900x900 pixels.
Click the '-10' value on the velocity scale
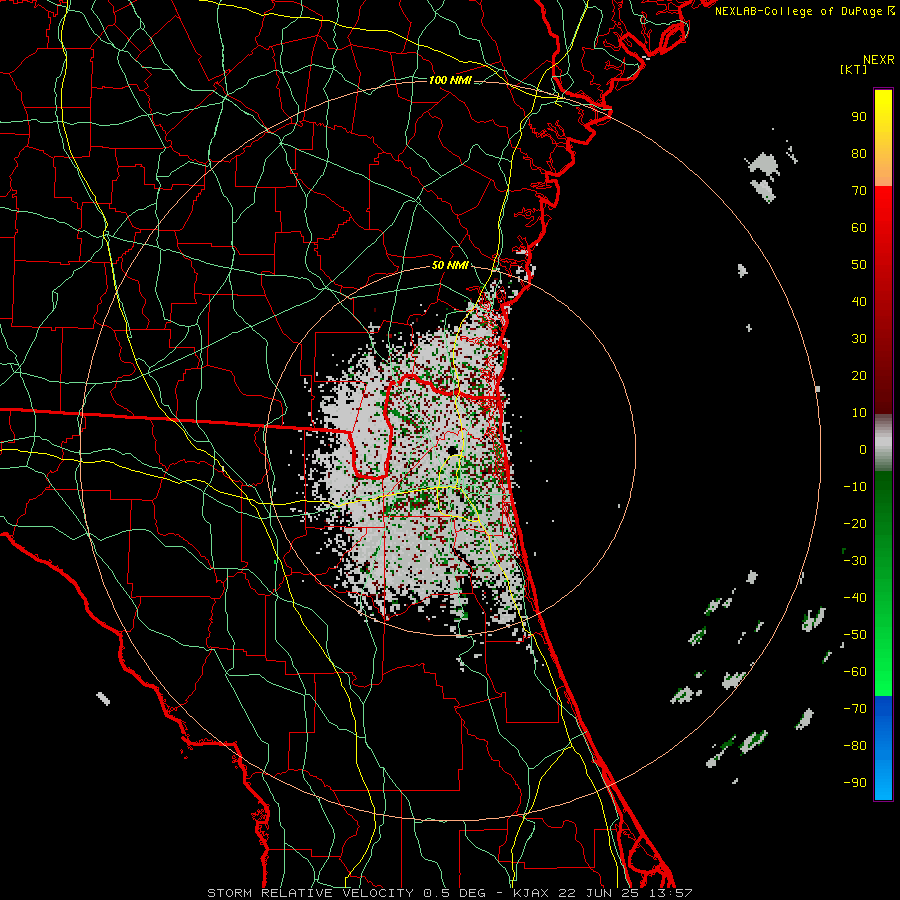click(855, 487)
